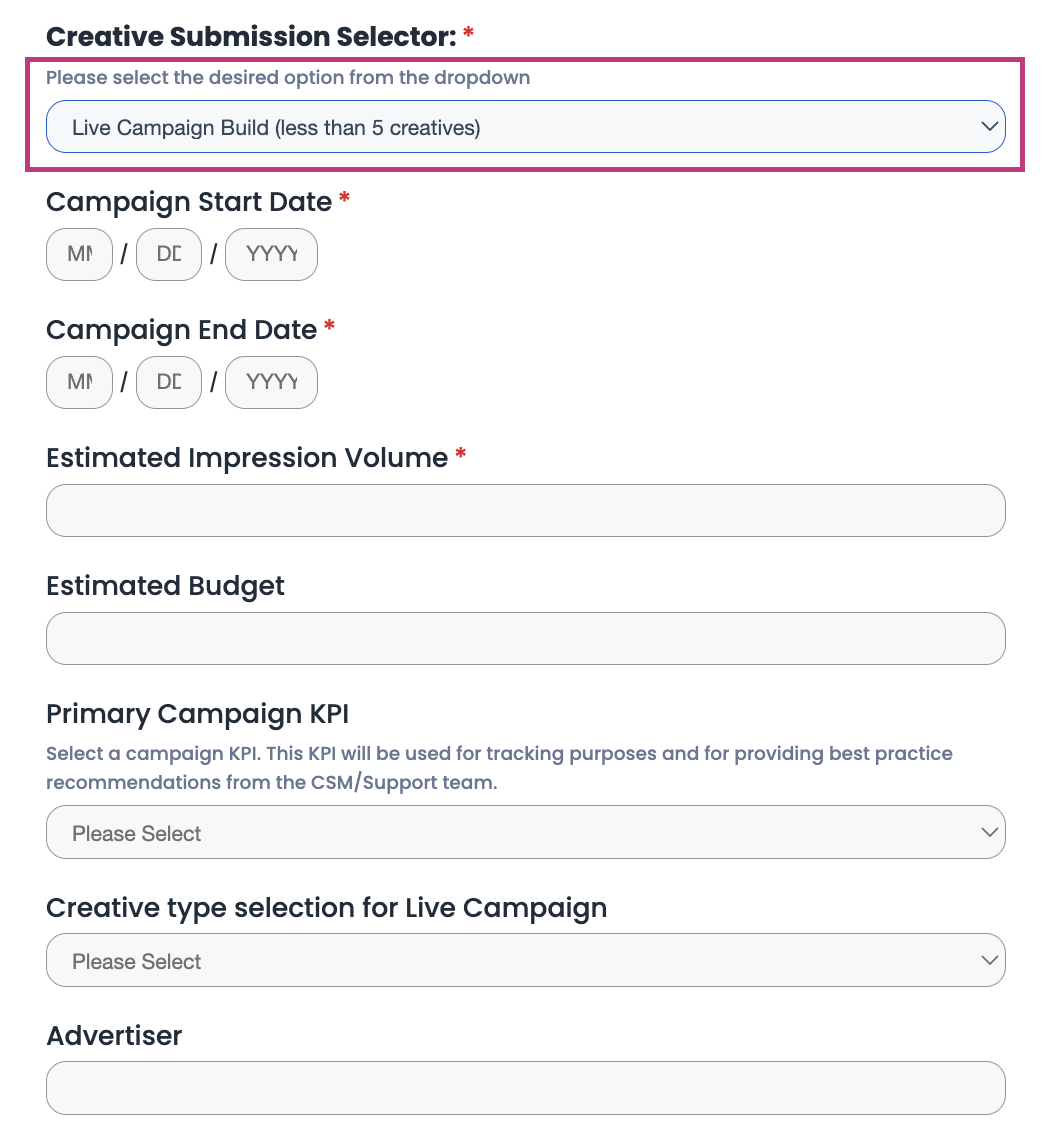Focus the Campaign End Date year field
This screenshot has width=1050, height=1148.
pyautogui.click(x=271, y=383)
